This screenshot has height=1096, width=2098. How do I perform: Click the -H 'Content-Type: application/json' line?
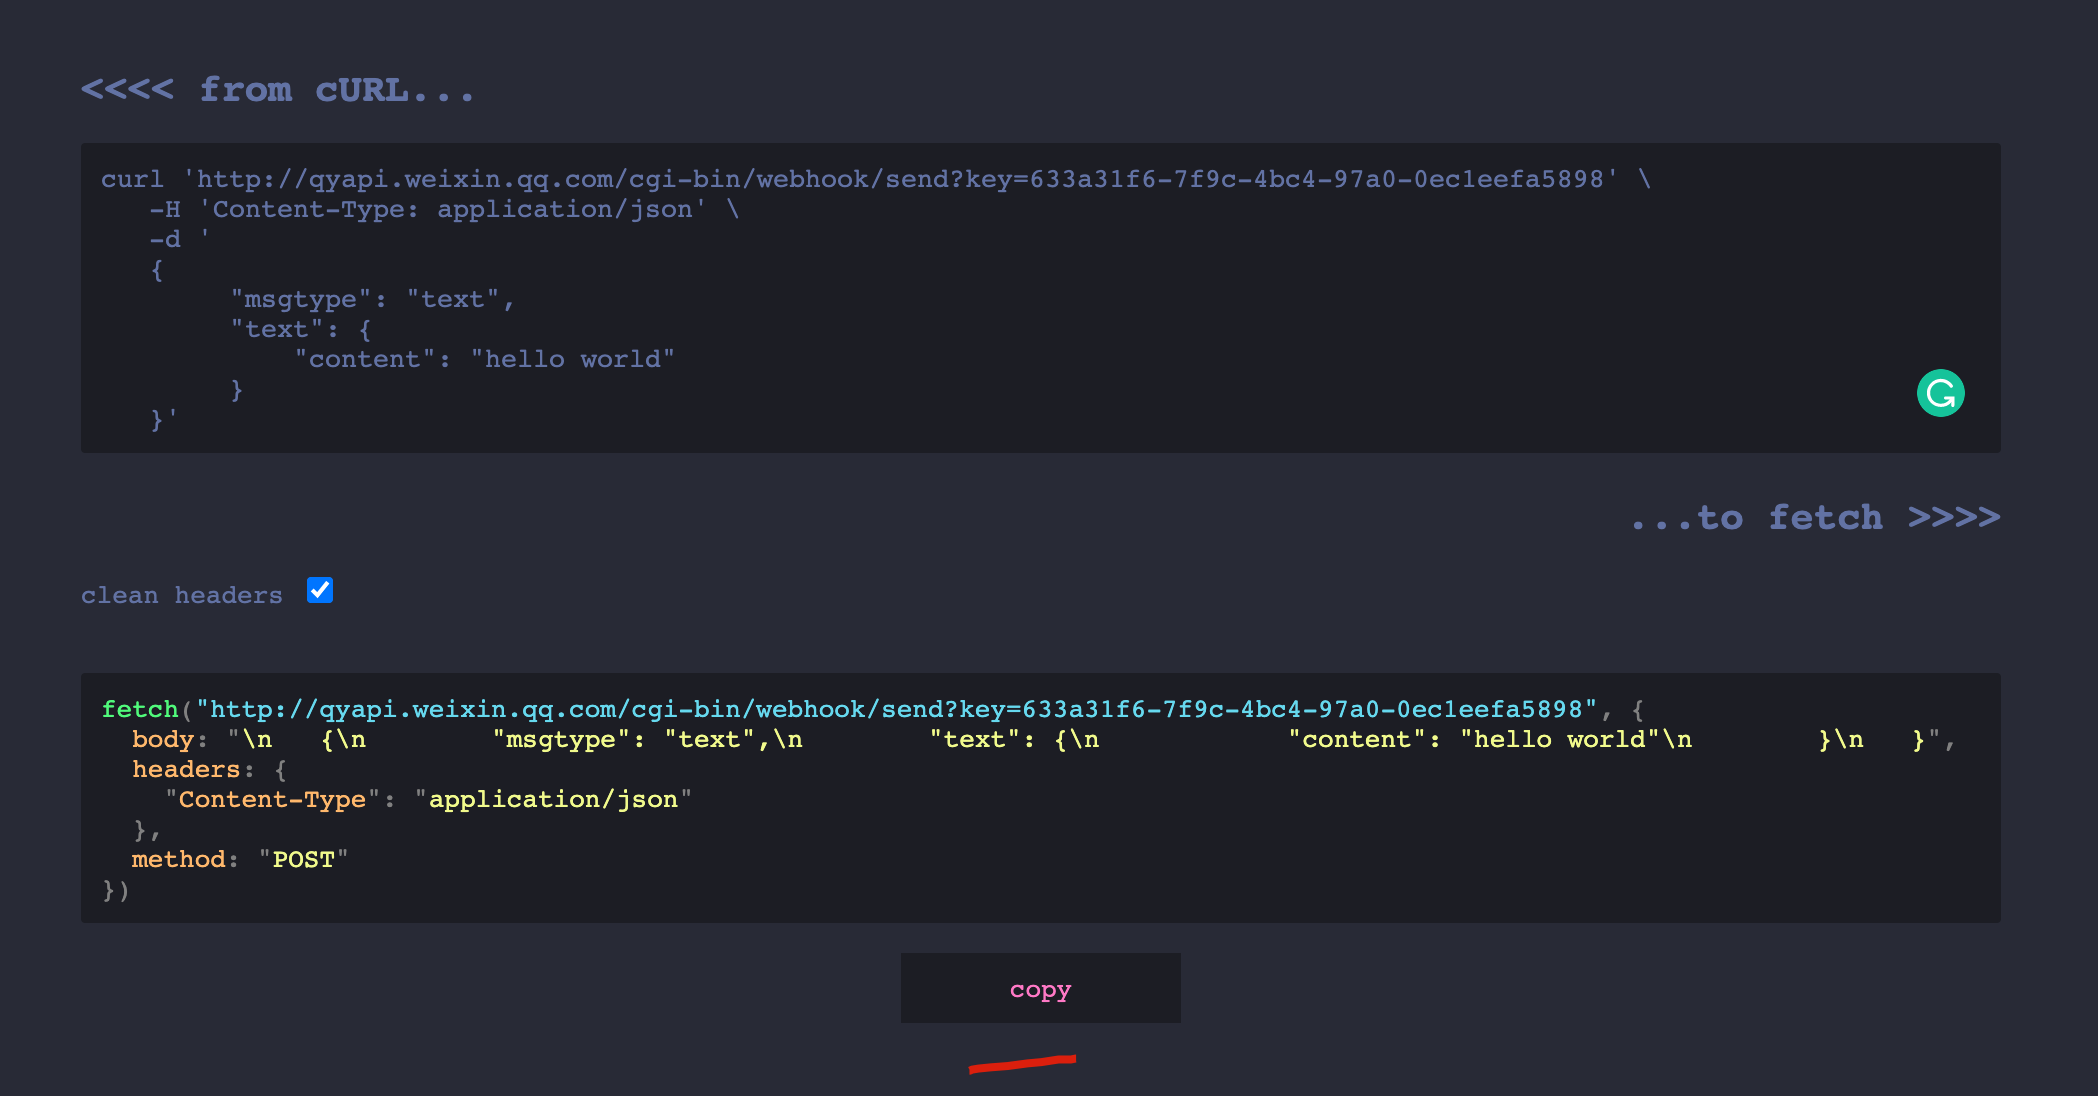[x=444, y=210]
